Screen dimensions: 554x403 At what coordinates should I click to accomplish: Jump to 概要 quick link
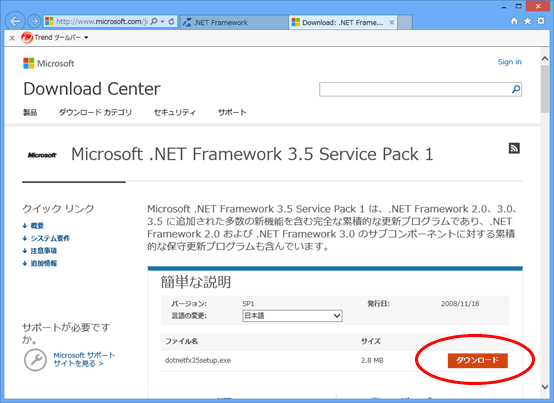[37, 226]
